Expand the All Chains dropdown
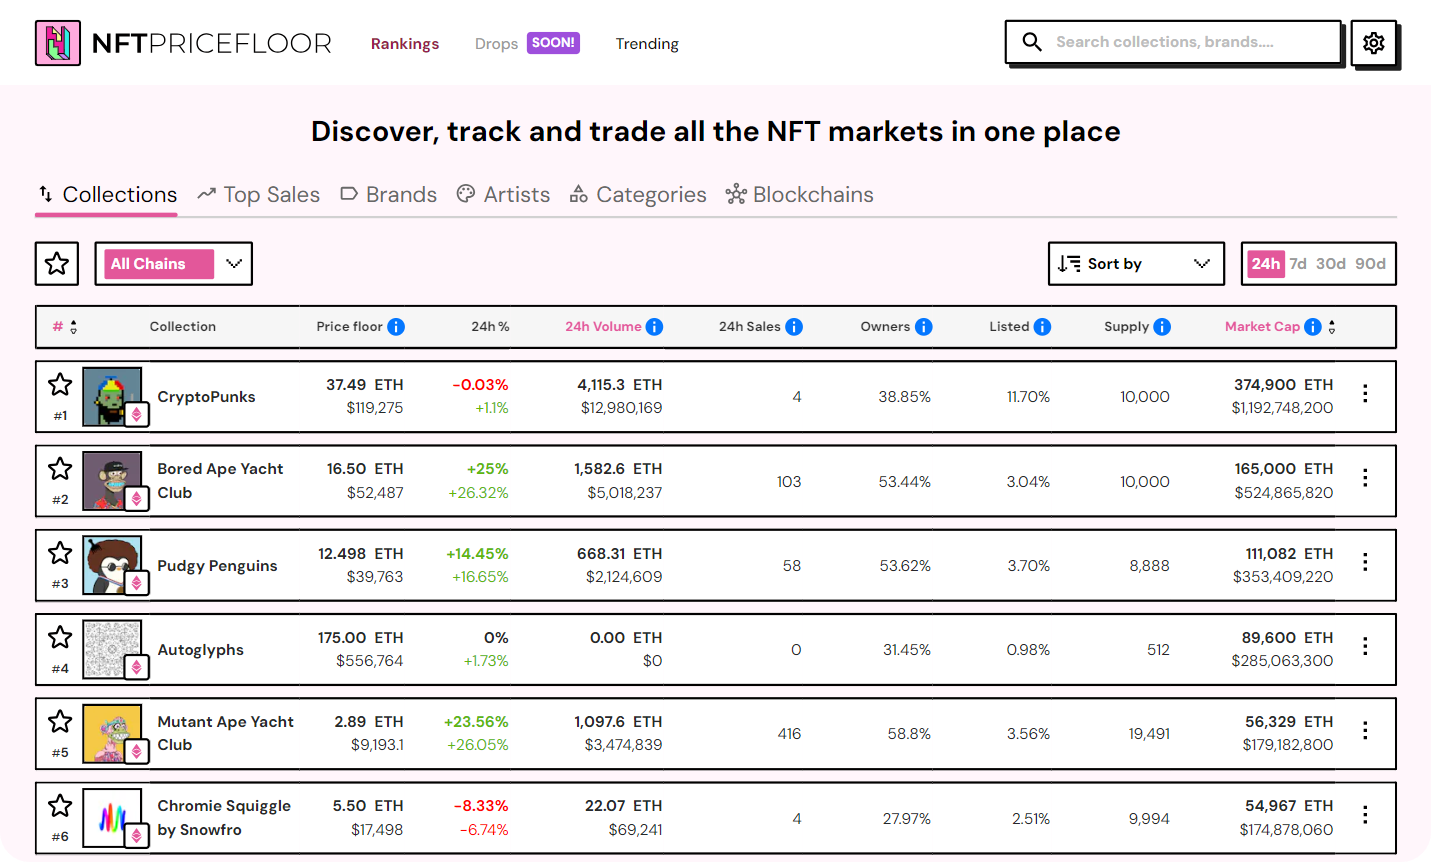Viewport: 1431px width, 862px height. 174,263
